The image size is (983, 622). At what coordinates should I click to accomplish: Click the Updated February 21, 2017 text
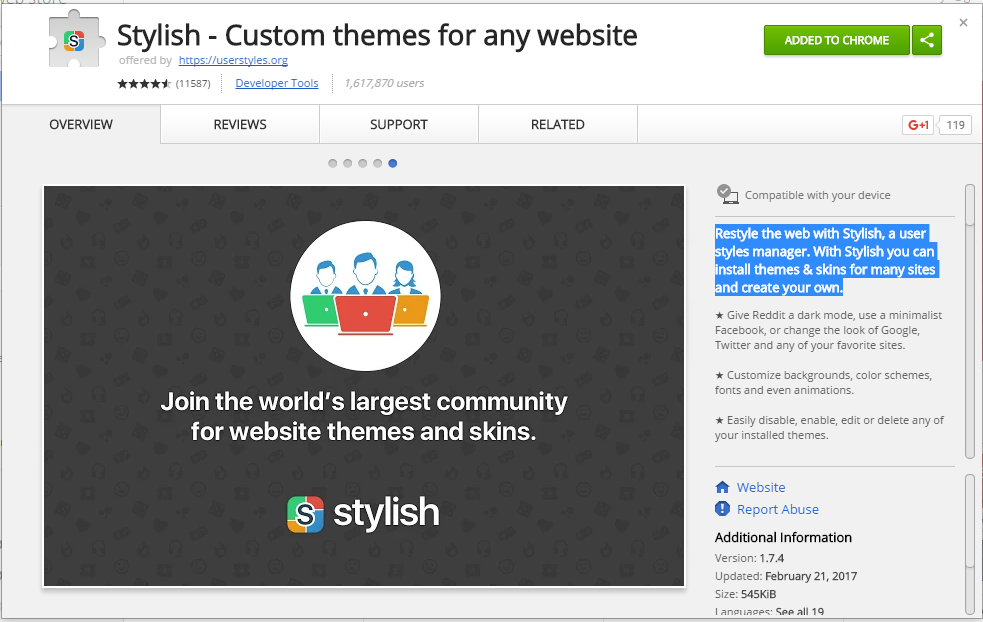pos(786,576)
